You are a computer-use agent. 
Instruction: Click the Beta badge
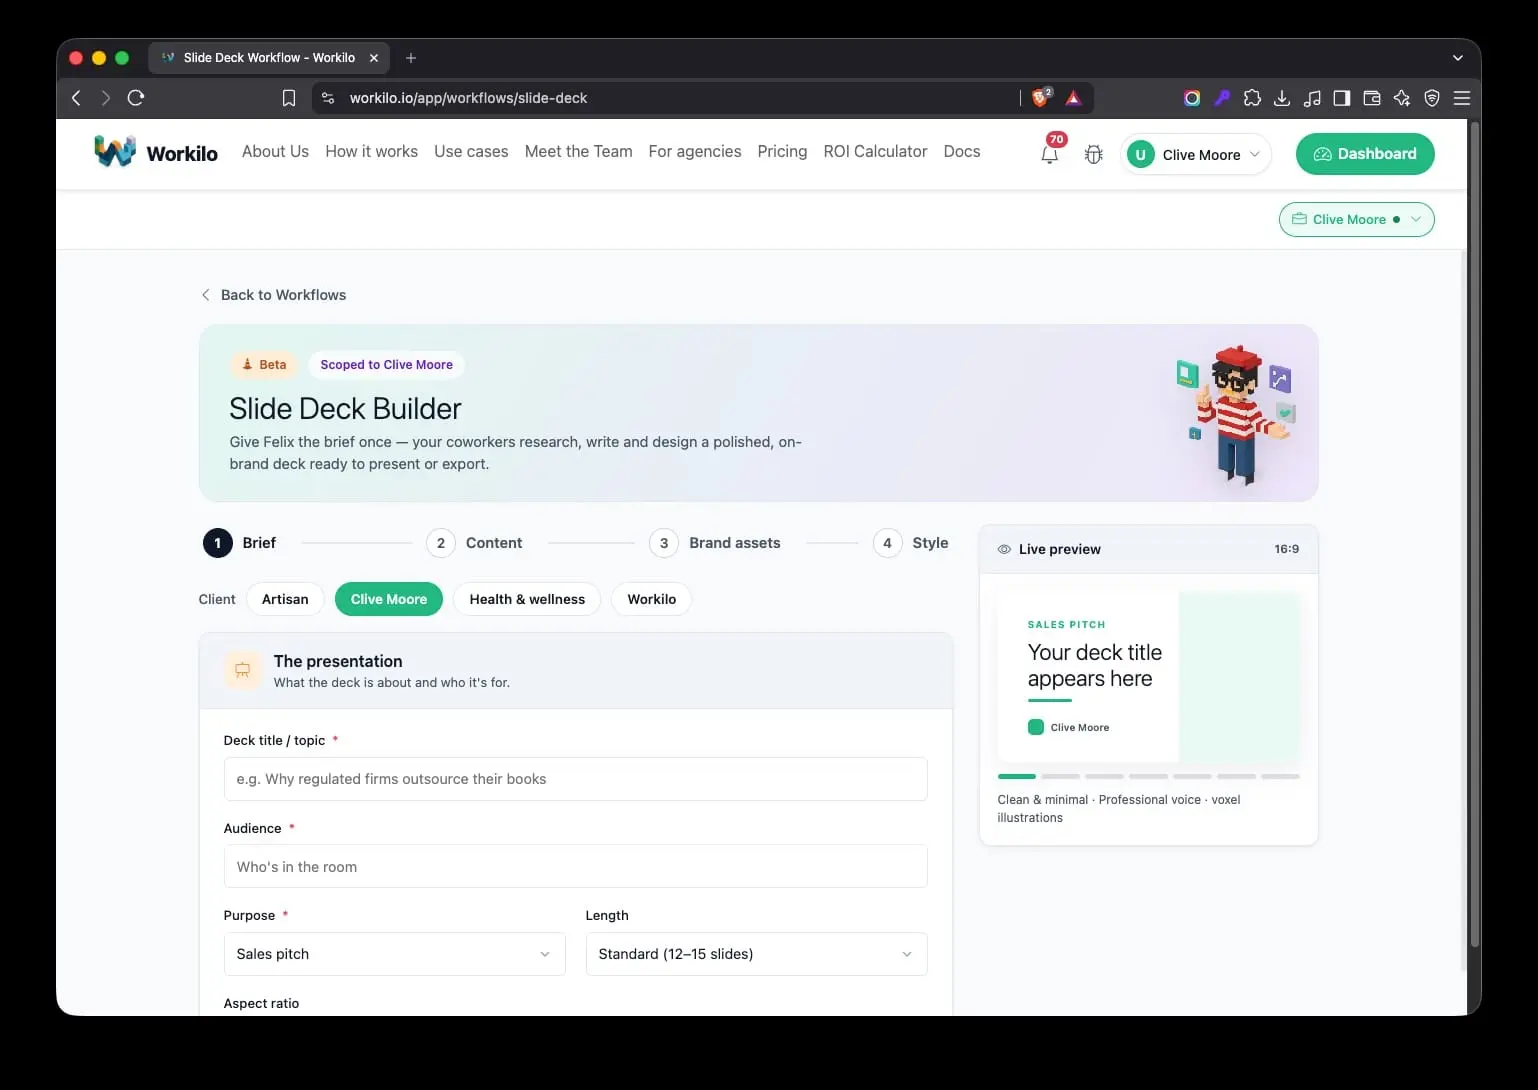(x=264, y=365)
